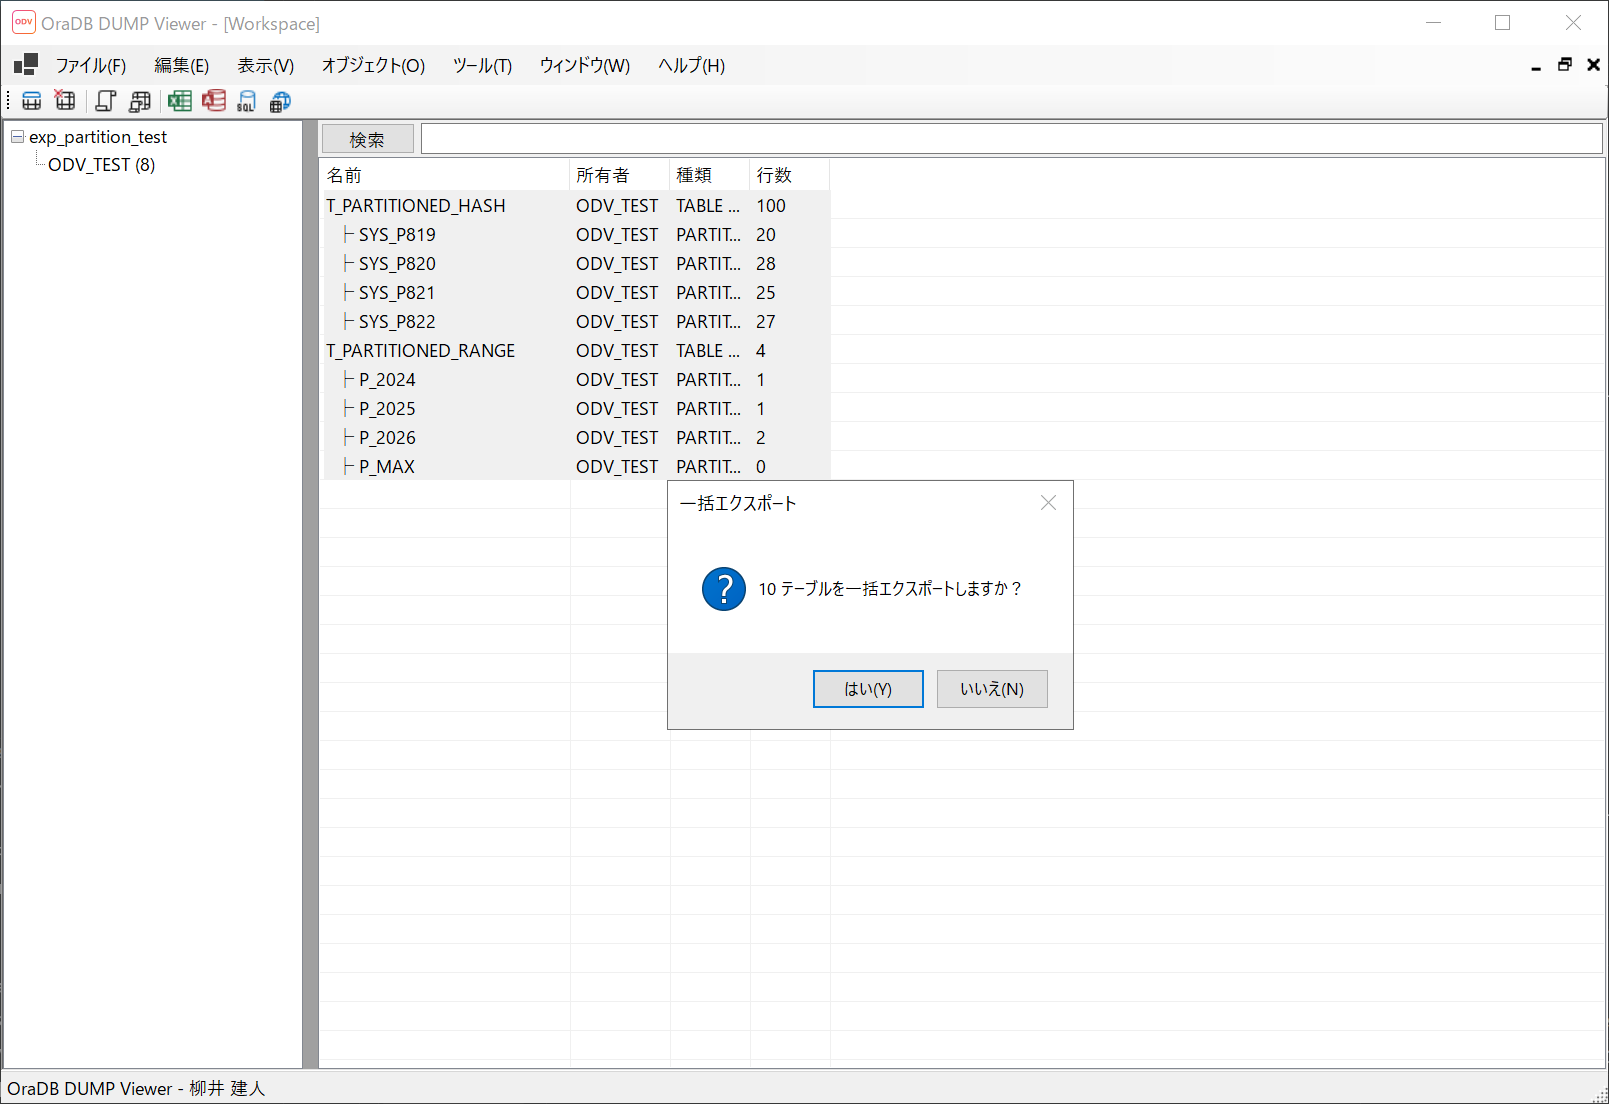Expand the ODV_TEST (8) schema node
The height and width of the screenshot is (1104, 1609).
click(100, 164)
